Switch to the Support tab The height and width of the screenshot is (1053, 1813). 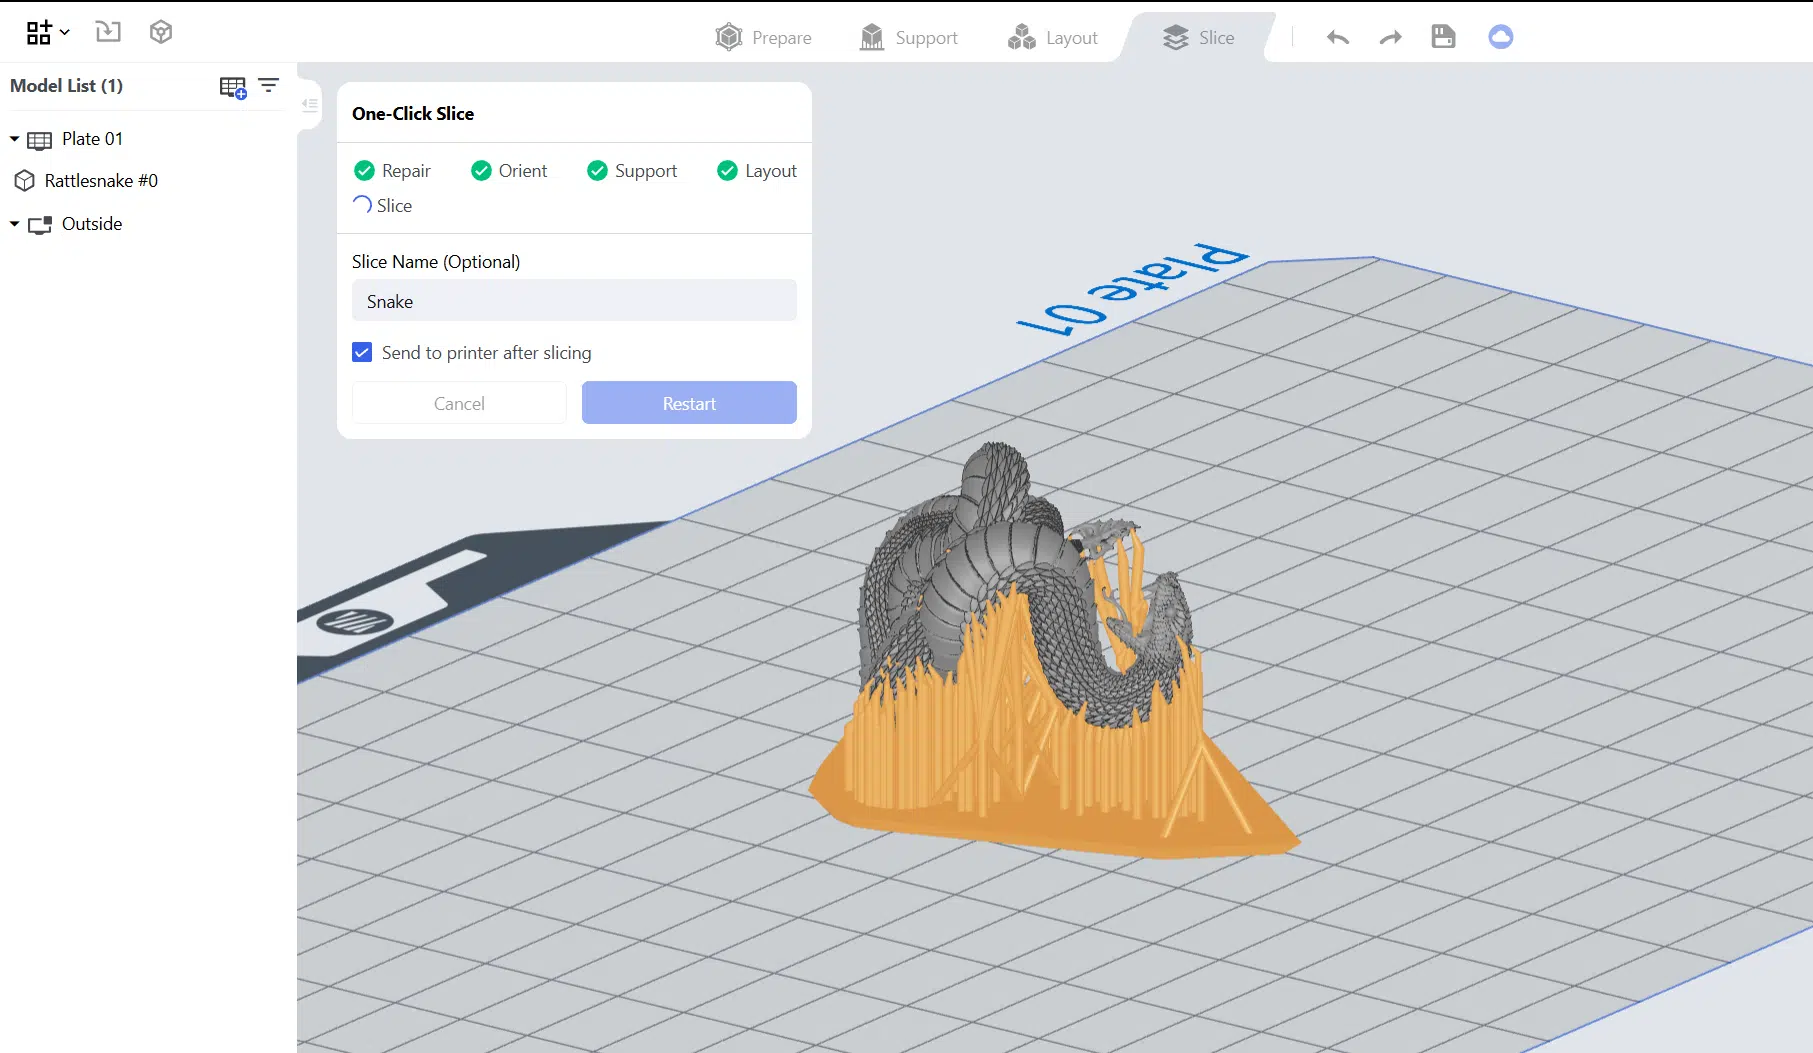pos(909,38)
